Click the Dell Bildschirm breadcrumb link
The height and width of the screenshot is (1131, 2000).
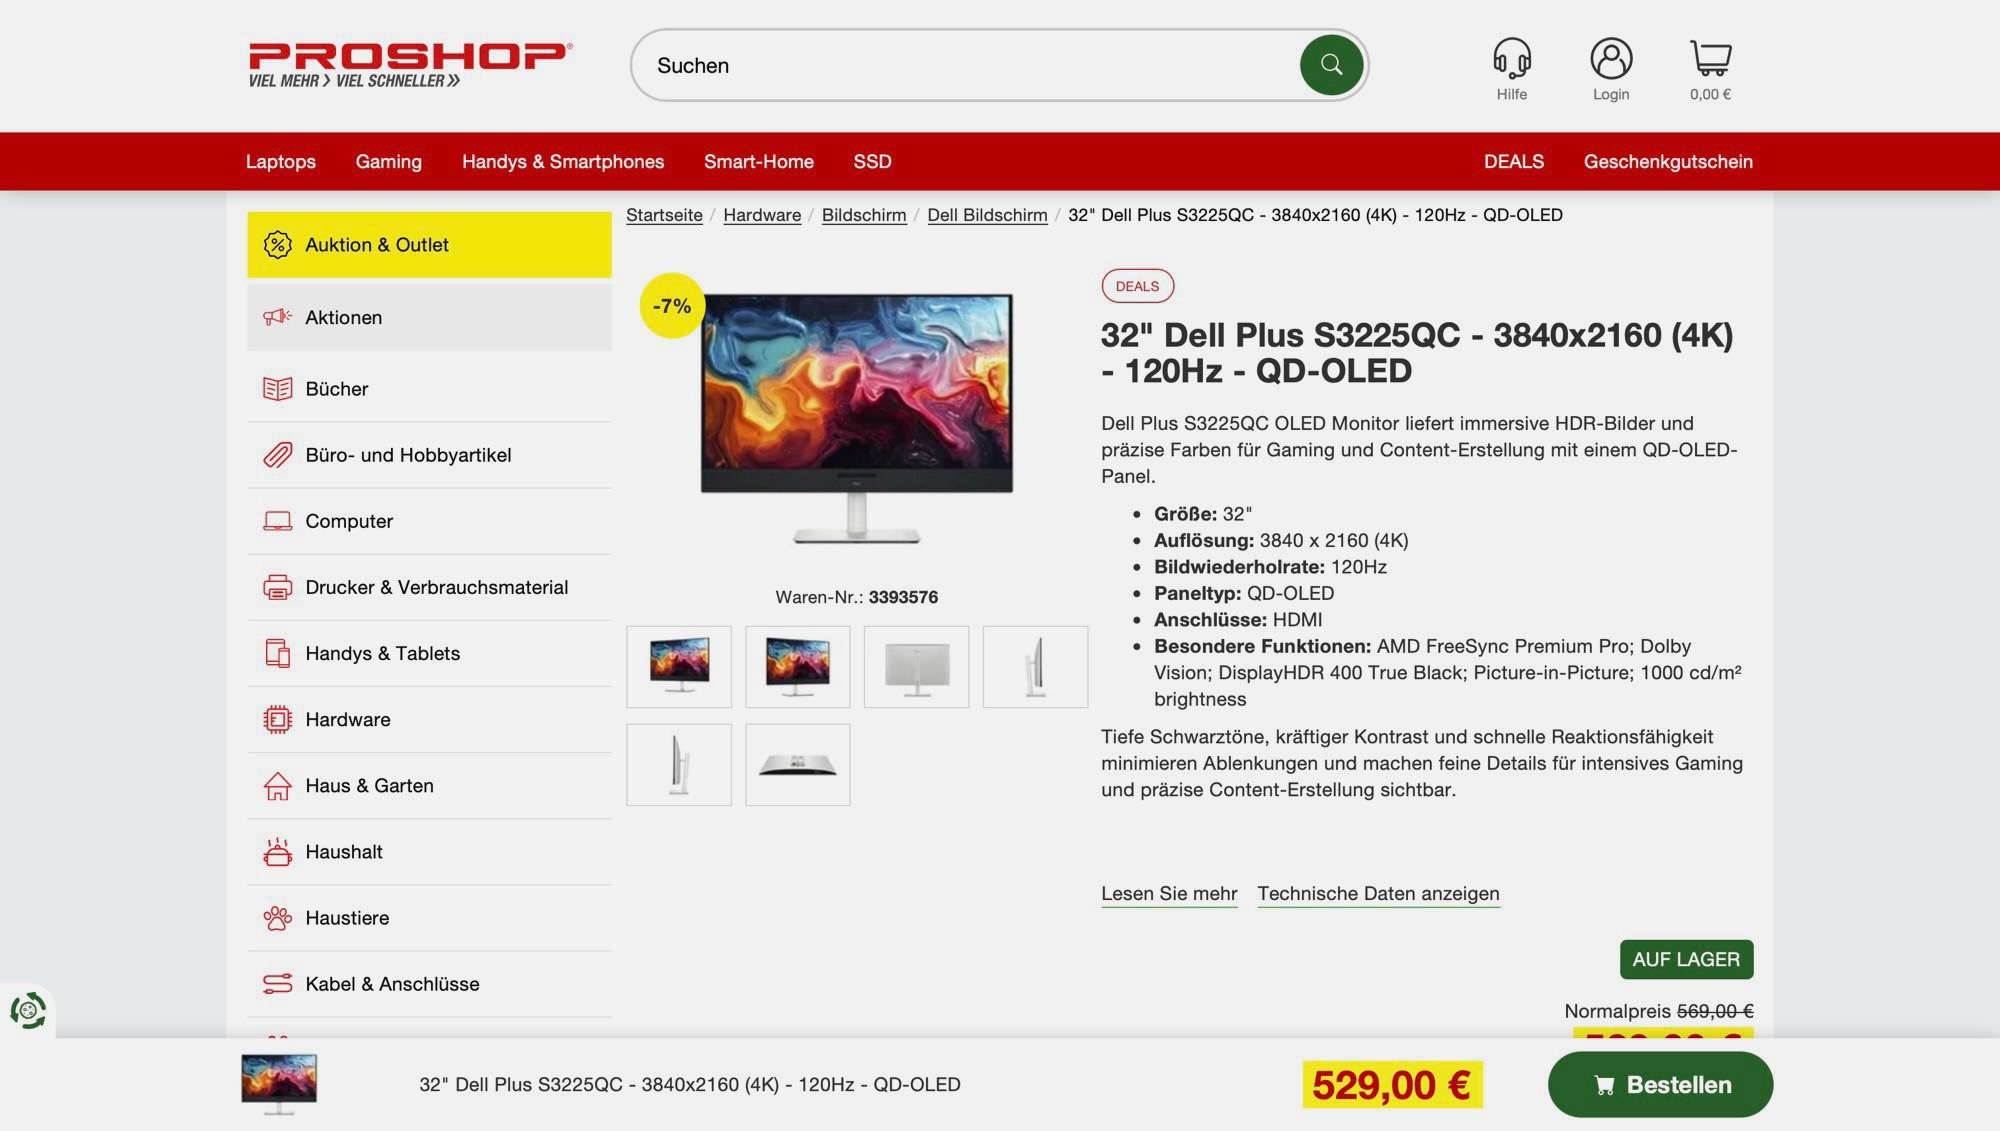point(987,215)
